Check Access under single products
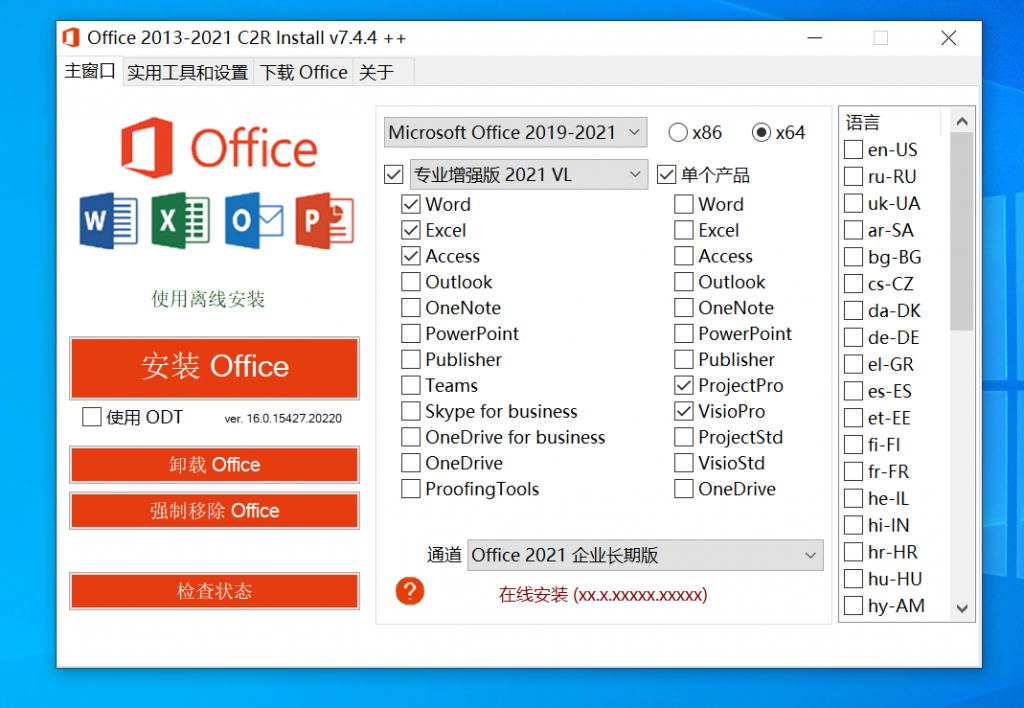Screen dimensions: 1024x708 [x=684, y=256]
